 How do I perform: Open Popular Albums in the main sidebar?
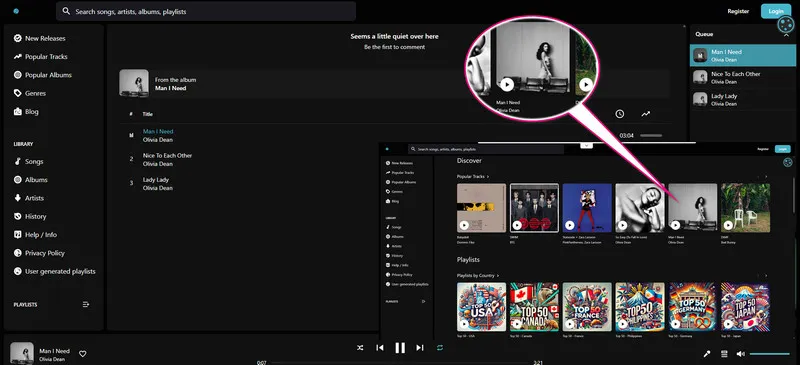pyautogui.click(x=43, y=75)
